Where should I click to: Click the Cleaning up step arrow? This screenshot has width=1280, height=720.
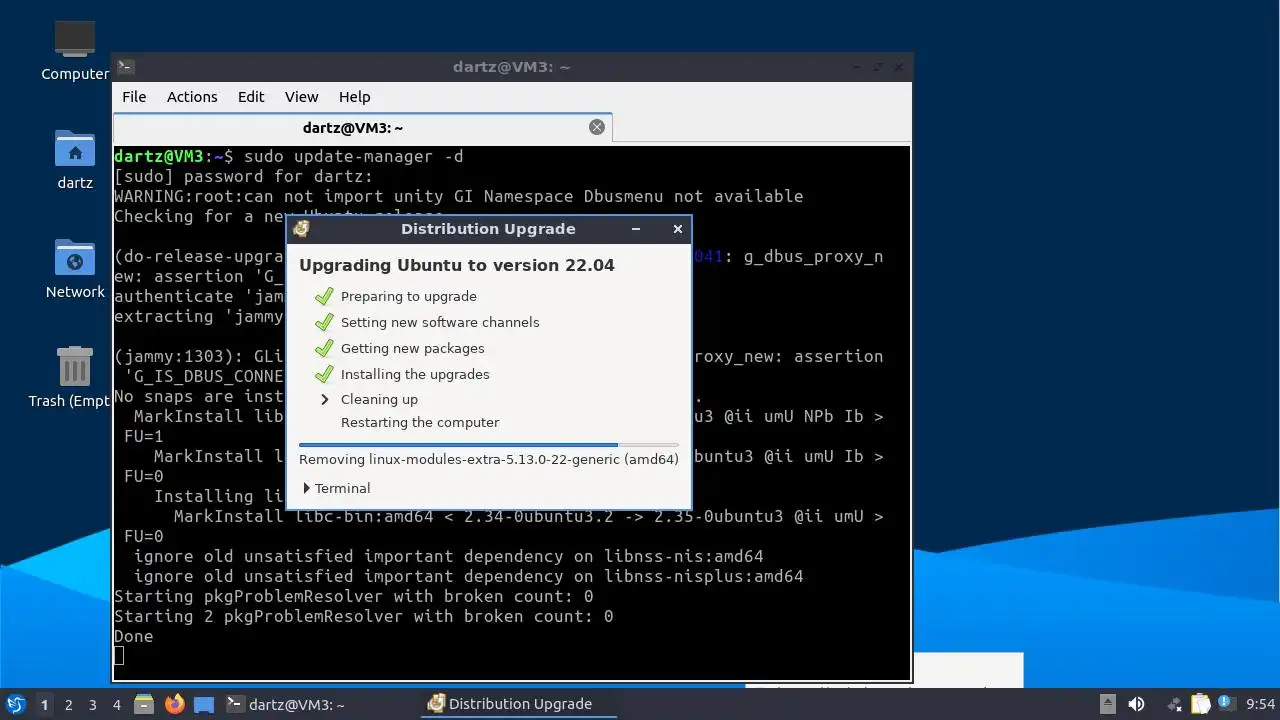point(324,399)
